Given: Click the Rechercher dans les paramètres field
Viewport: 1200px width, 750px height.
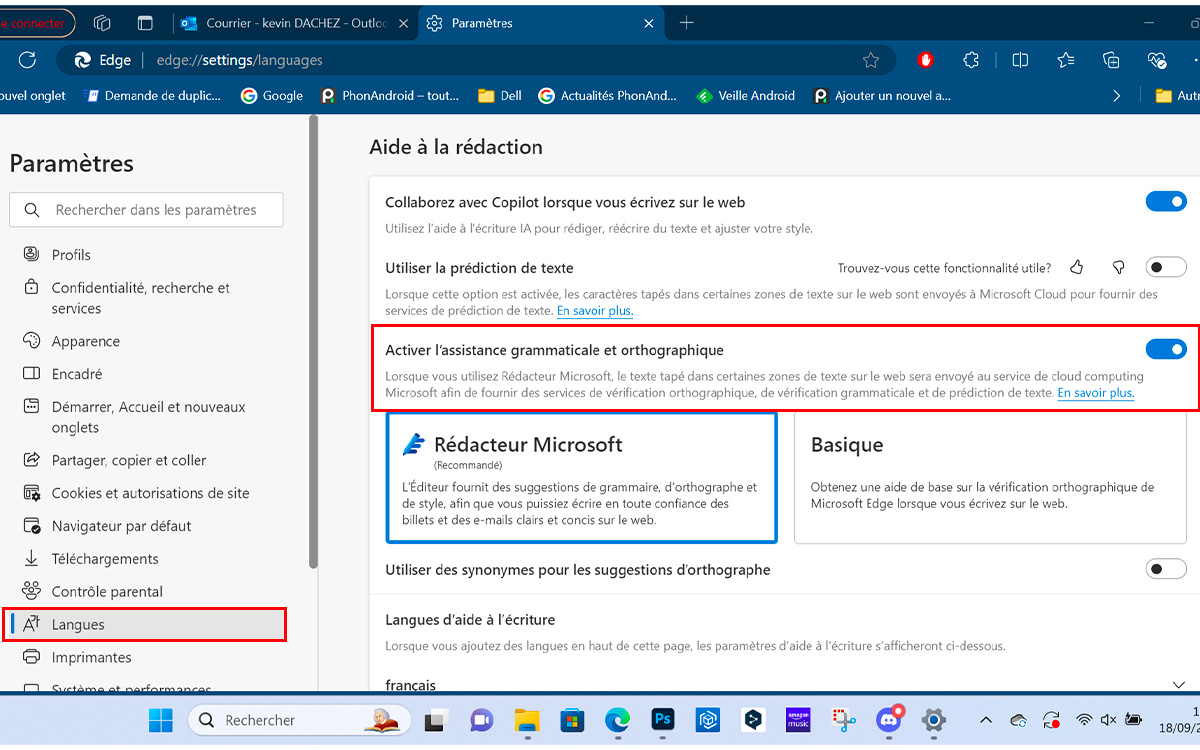Looking at the screenshot, I should [x=146, y=210].
